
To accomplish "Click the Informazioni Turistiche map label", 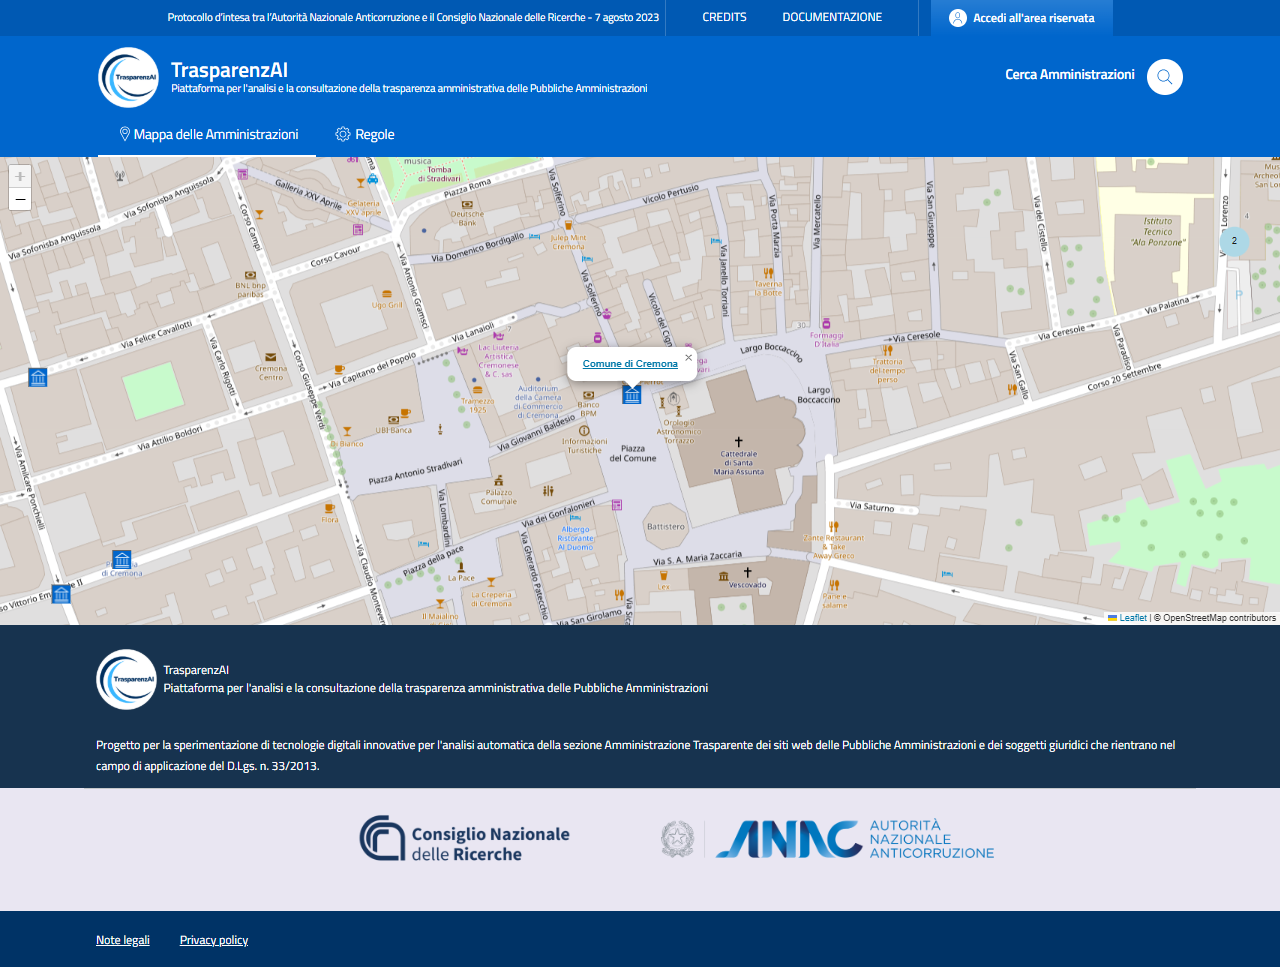I will pyautogui.click(x=585, y=445).
